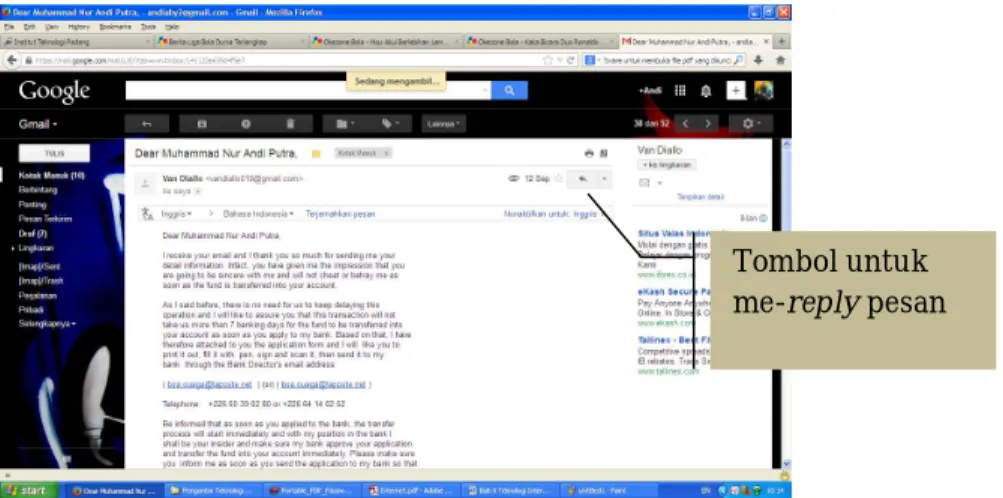
Task: Open the Firefox downloads arrow
Action: point(758,60)
